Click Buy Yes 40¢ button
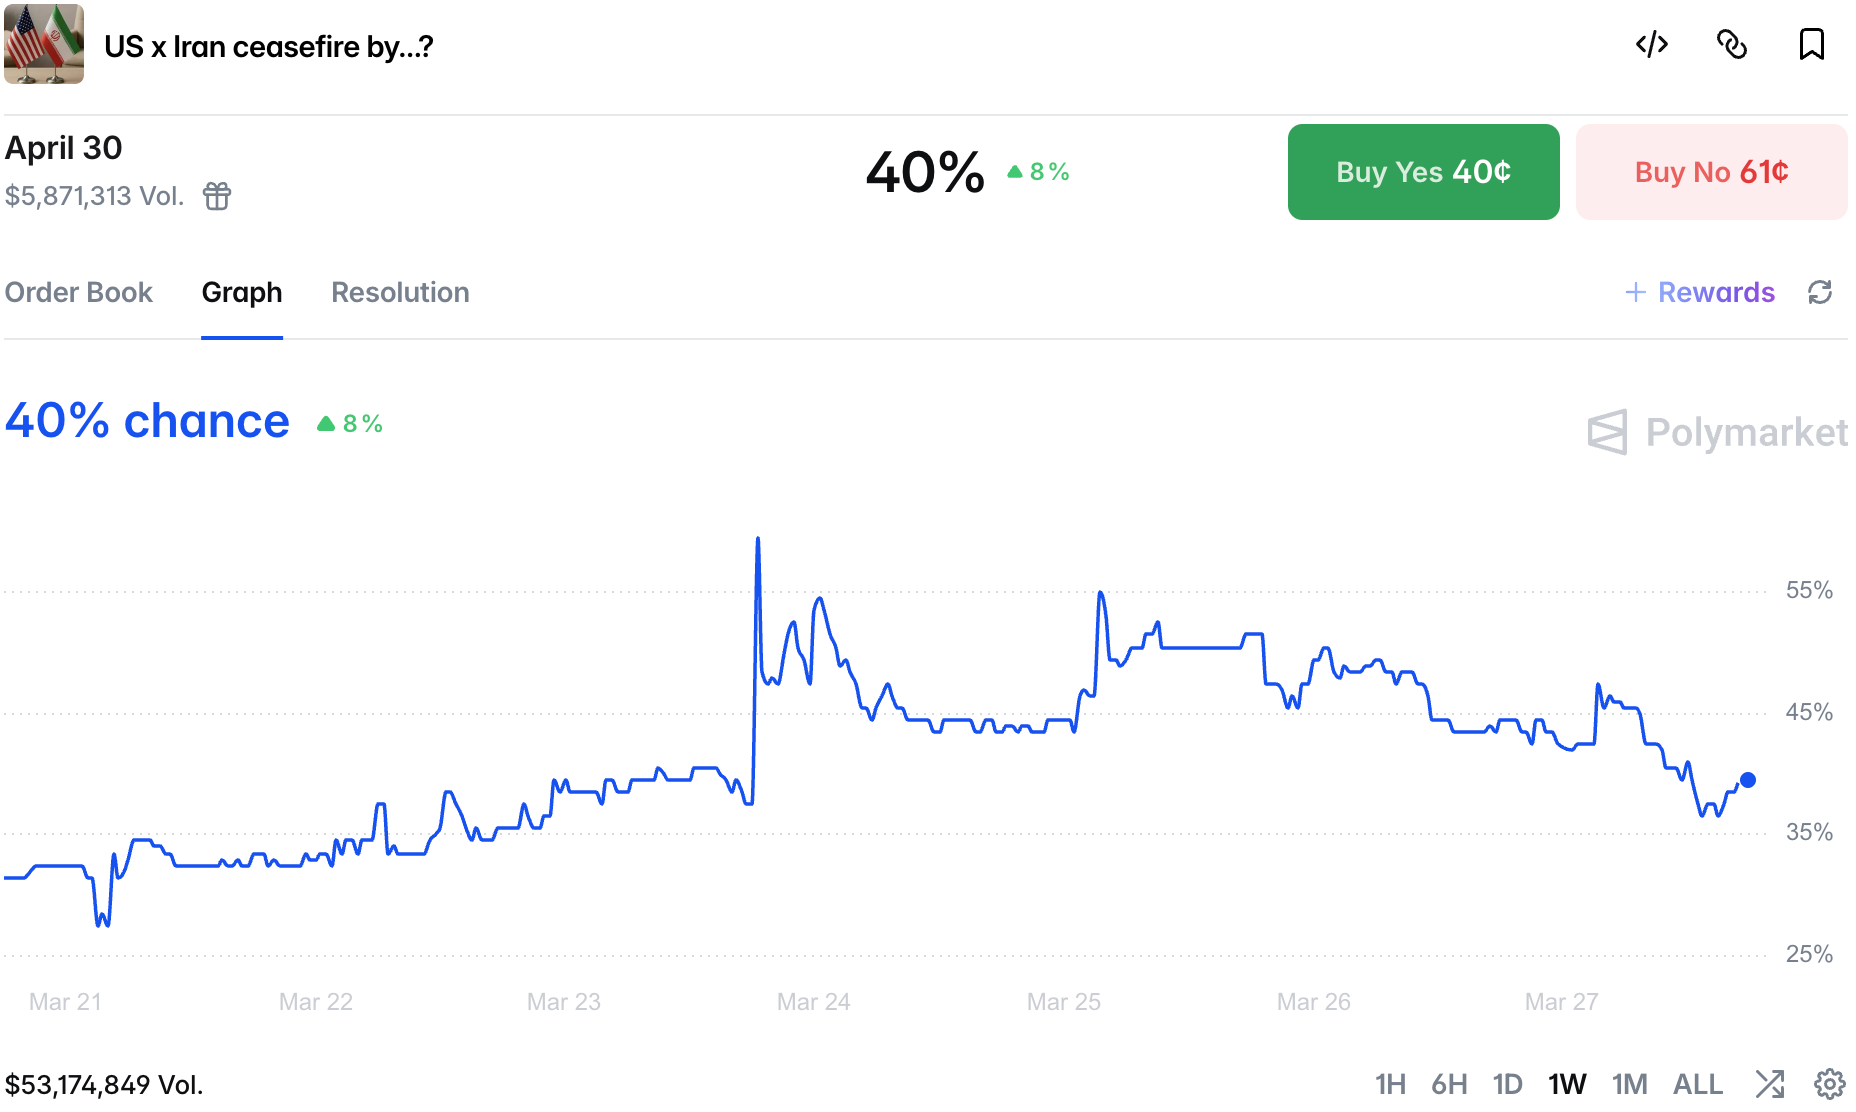The width and height of the screenshot is (1856, 1112). point(1423,172)
